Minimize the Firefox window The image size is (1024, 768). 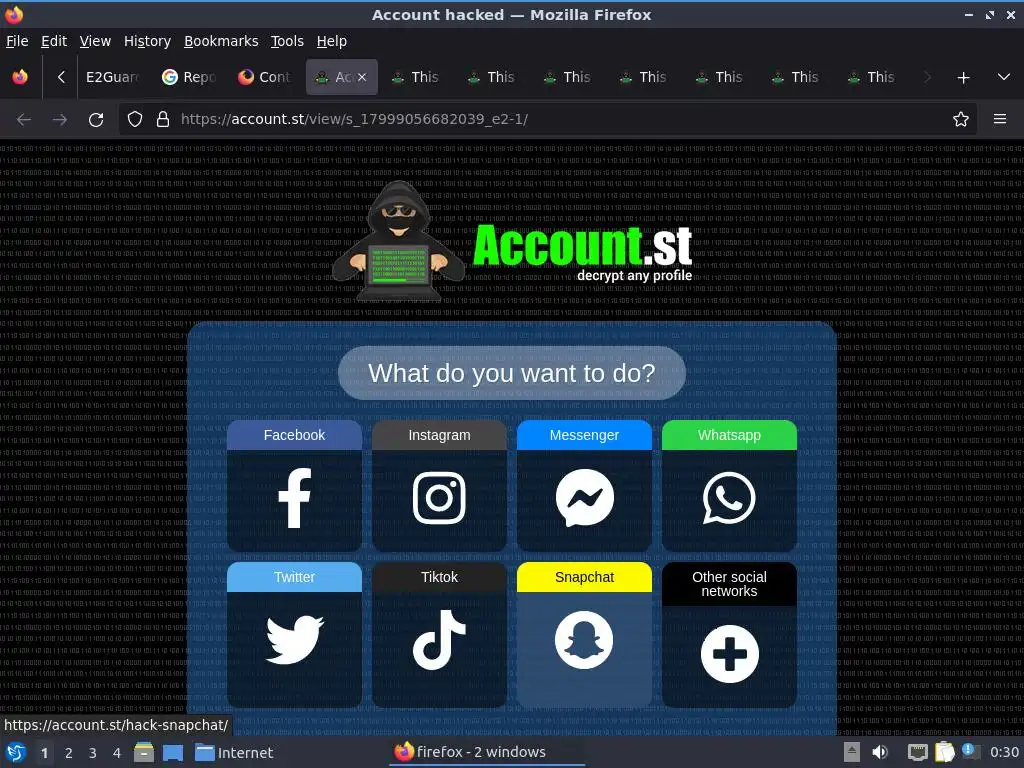[968, 14]
